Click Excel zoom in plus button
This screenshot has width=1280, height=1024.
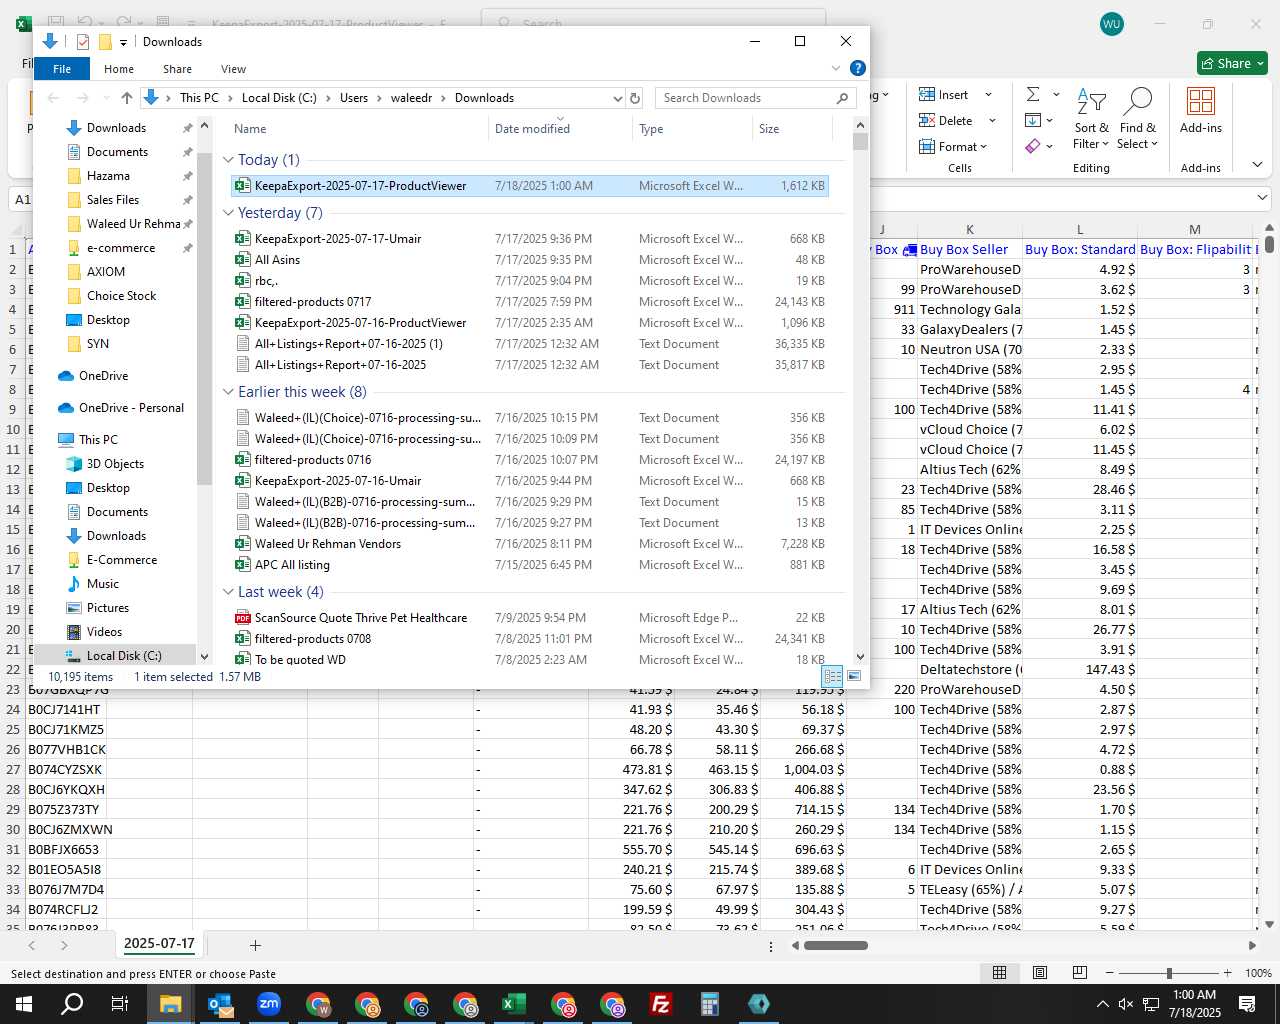point(1228,973)
